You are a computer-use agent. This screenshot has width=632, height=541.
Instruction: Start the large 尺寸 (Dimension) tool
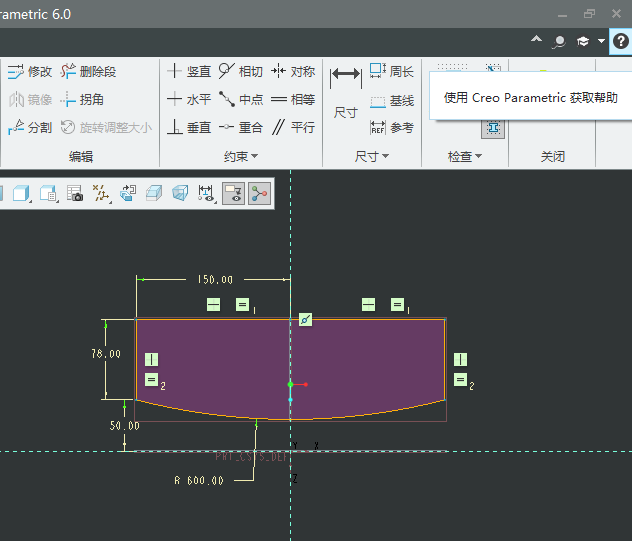click(346, 93)
